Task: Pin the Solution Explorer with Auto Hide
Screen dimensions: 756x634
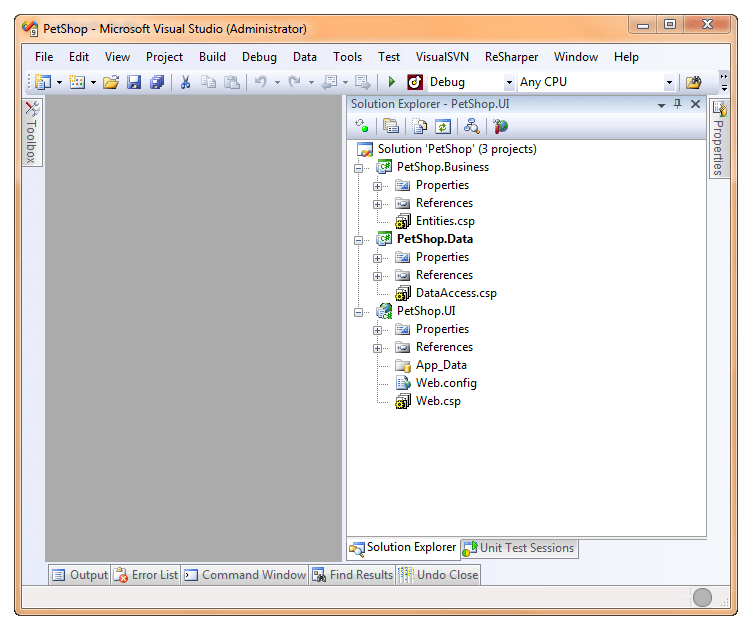Action: (678, 104)
